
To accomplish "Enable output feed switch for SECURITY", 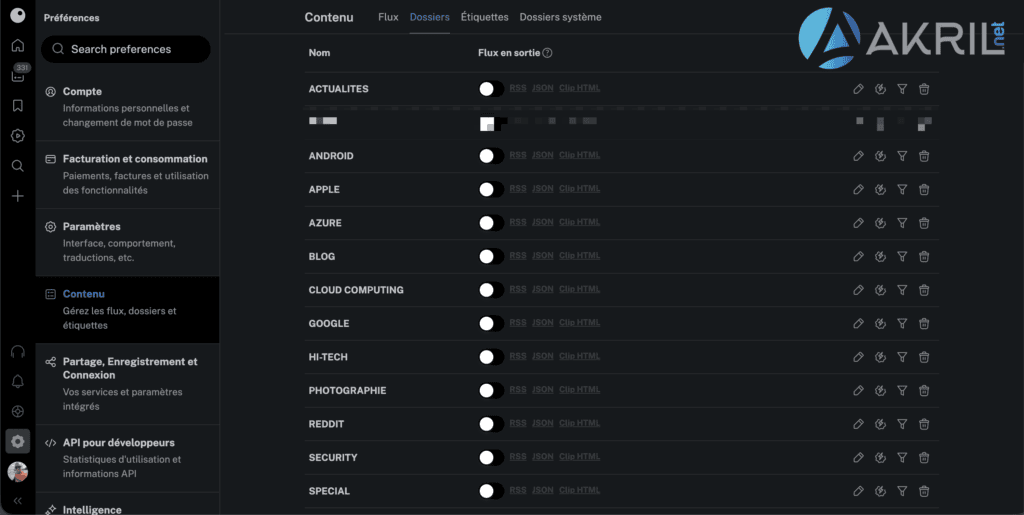I will point(491,458).
